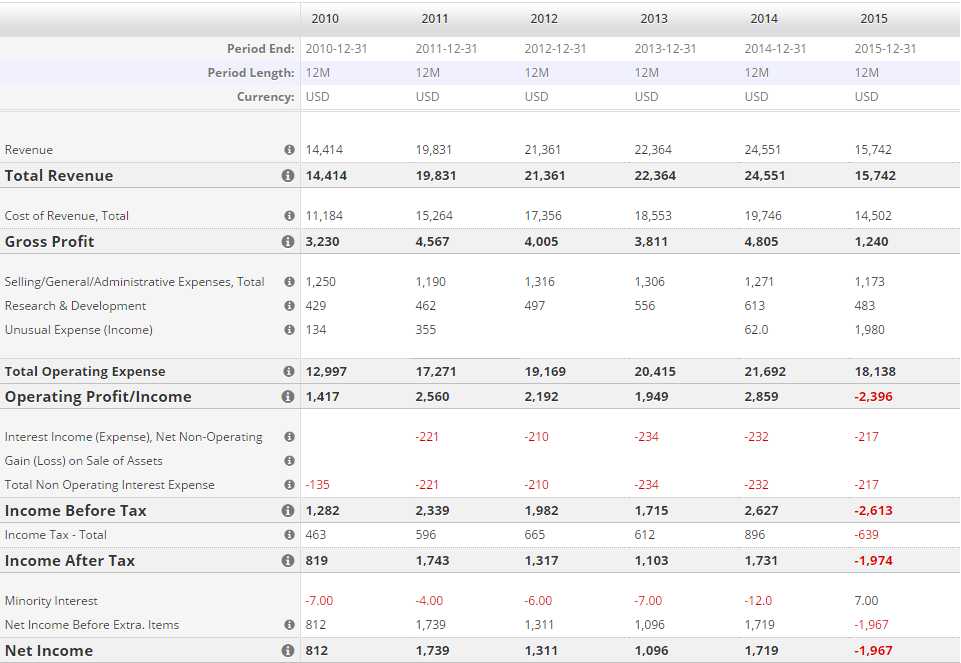This screenshot has width=961, height=663.
Task: Click the 2014 Net Income value 1,719
Action: (763, 651)
